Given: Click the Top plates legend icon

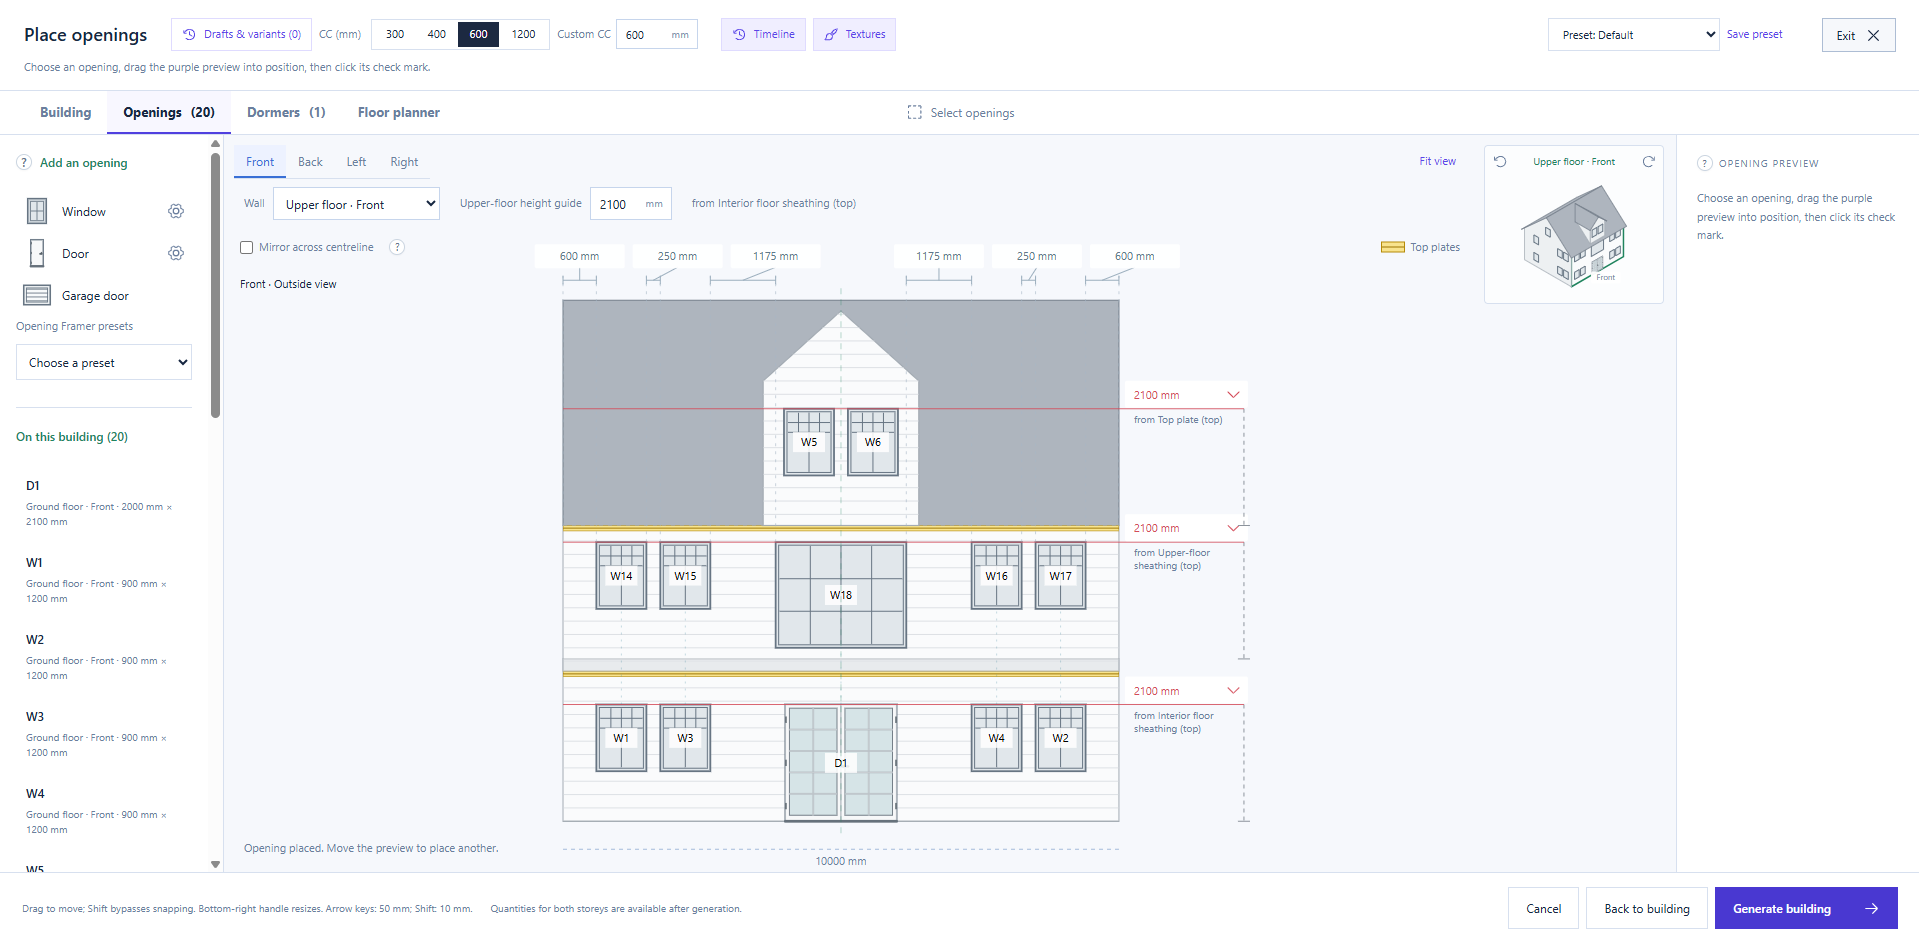Looking at the screenshot, I should (1393, 247).
